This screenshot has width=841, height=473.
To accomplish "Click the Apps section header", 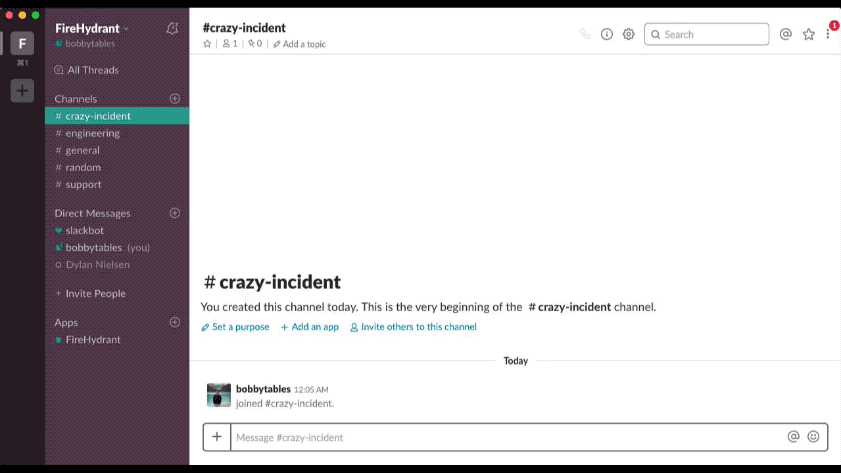I will point(66,322).
